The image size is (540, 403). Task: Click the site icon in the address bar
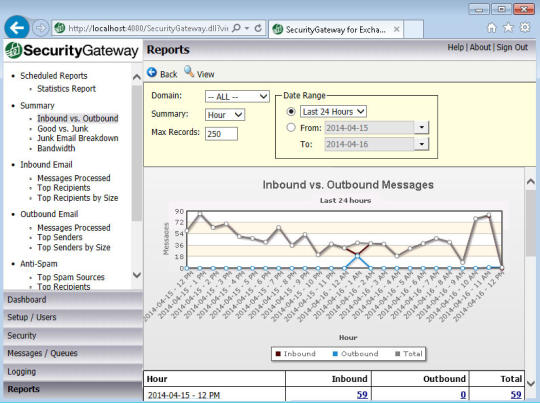coord(60,28)
